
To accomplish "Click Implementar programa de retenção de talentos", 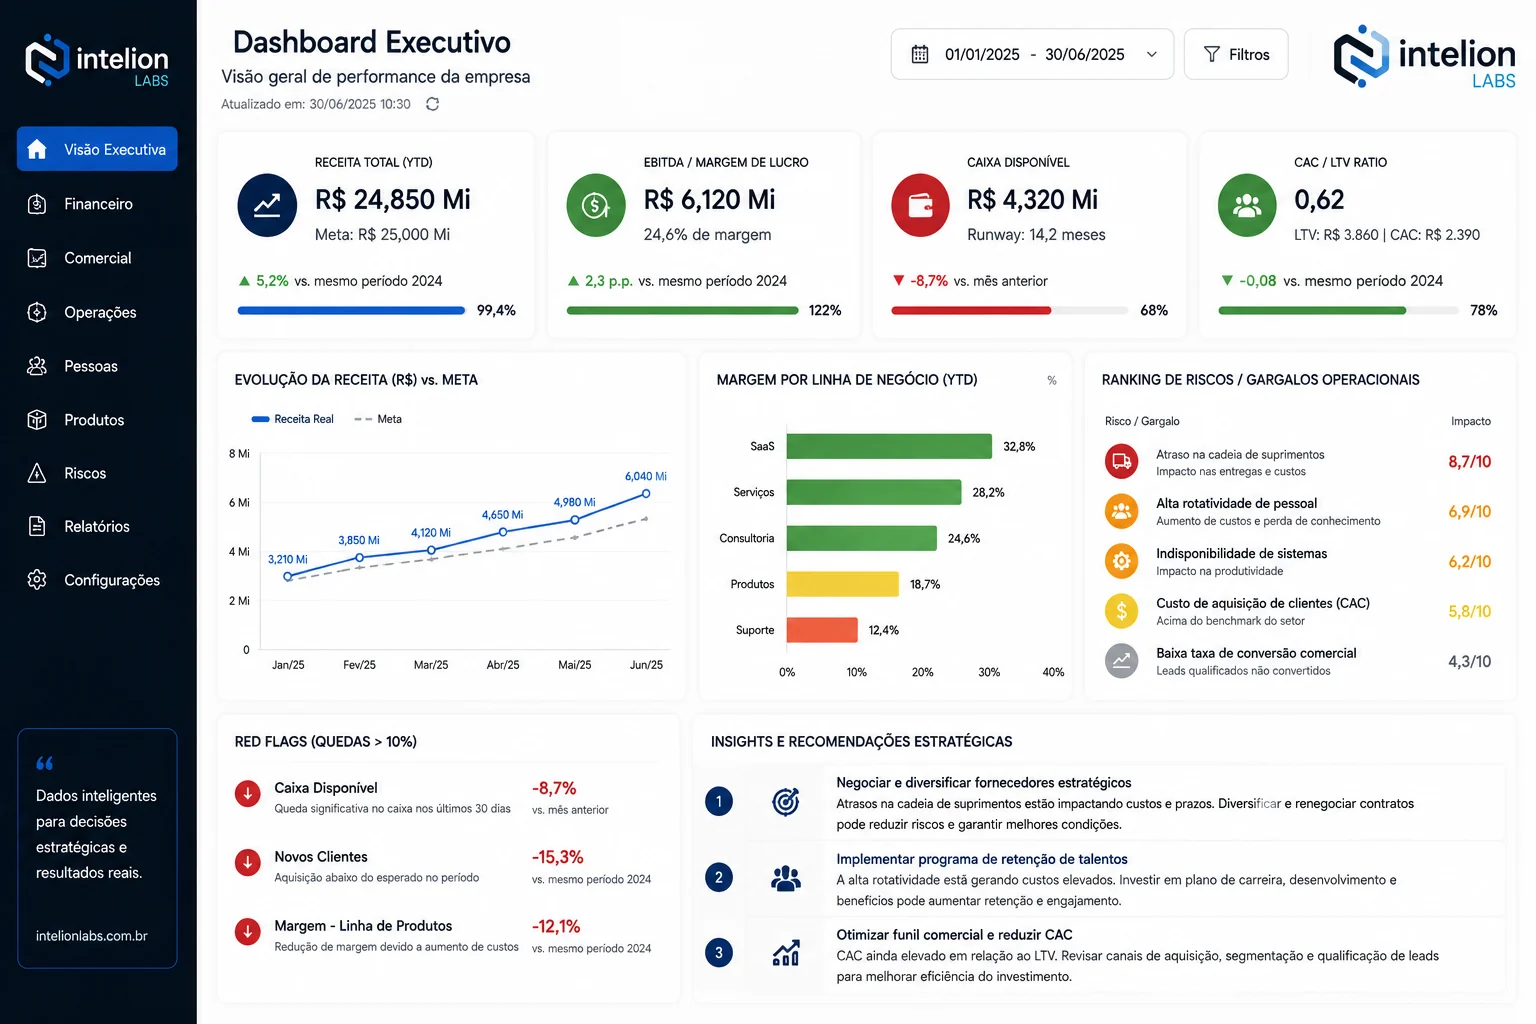I will click(x=982, y=859).
